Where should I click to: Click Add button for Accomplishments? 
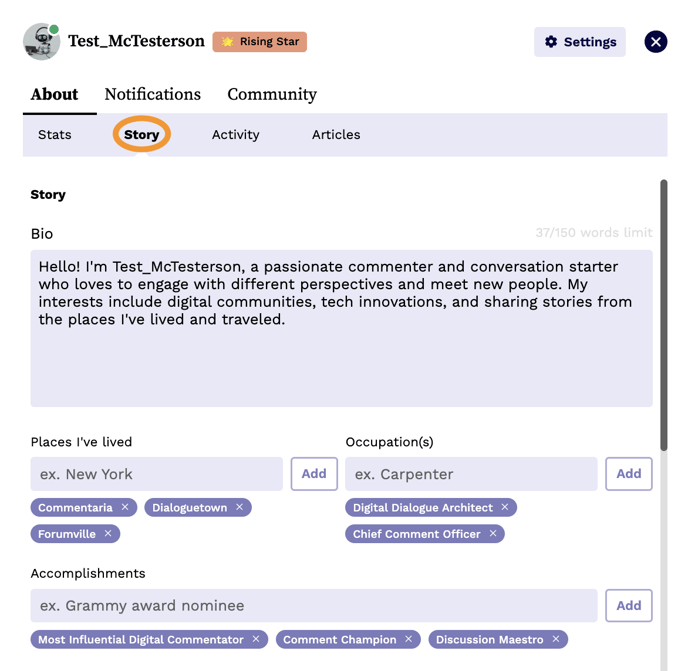tap(629, 606)
